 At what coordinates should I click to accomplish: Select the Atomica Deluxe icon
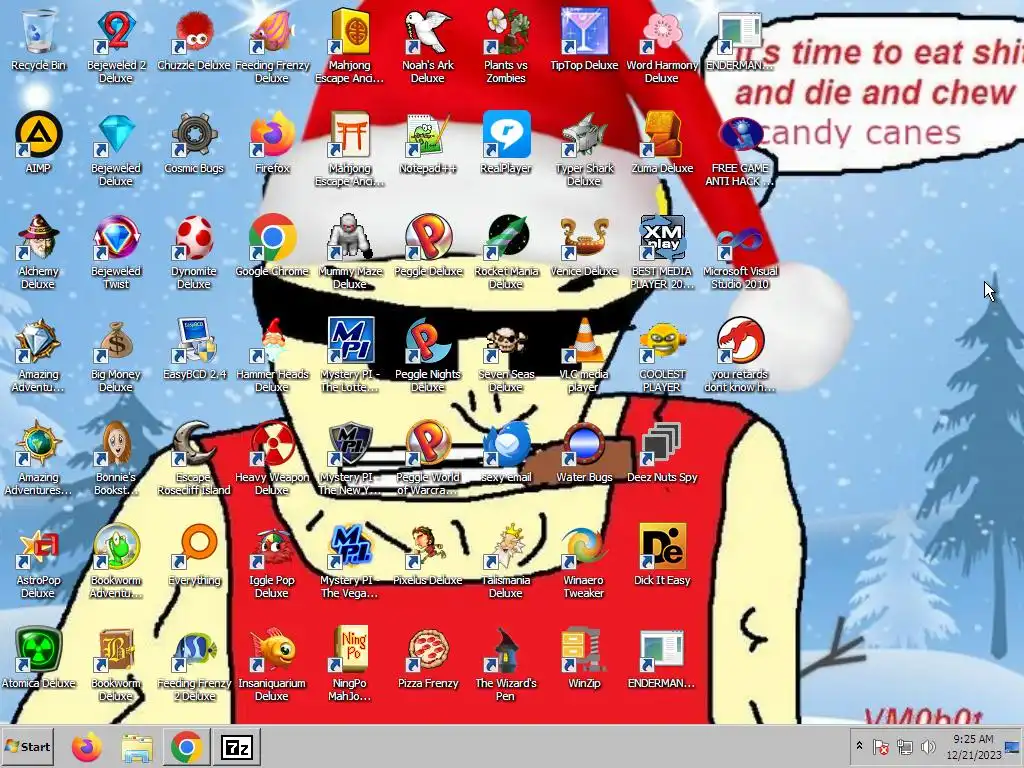point(39,660)
